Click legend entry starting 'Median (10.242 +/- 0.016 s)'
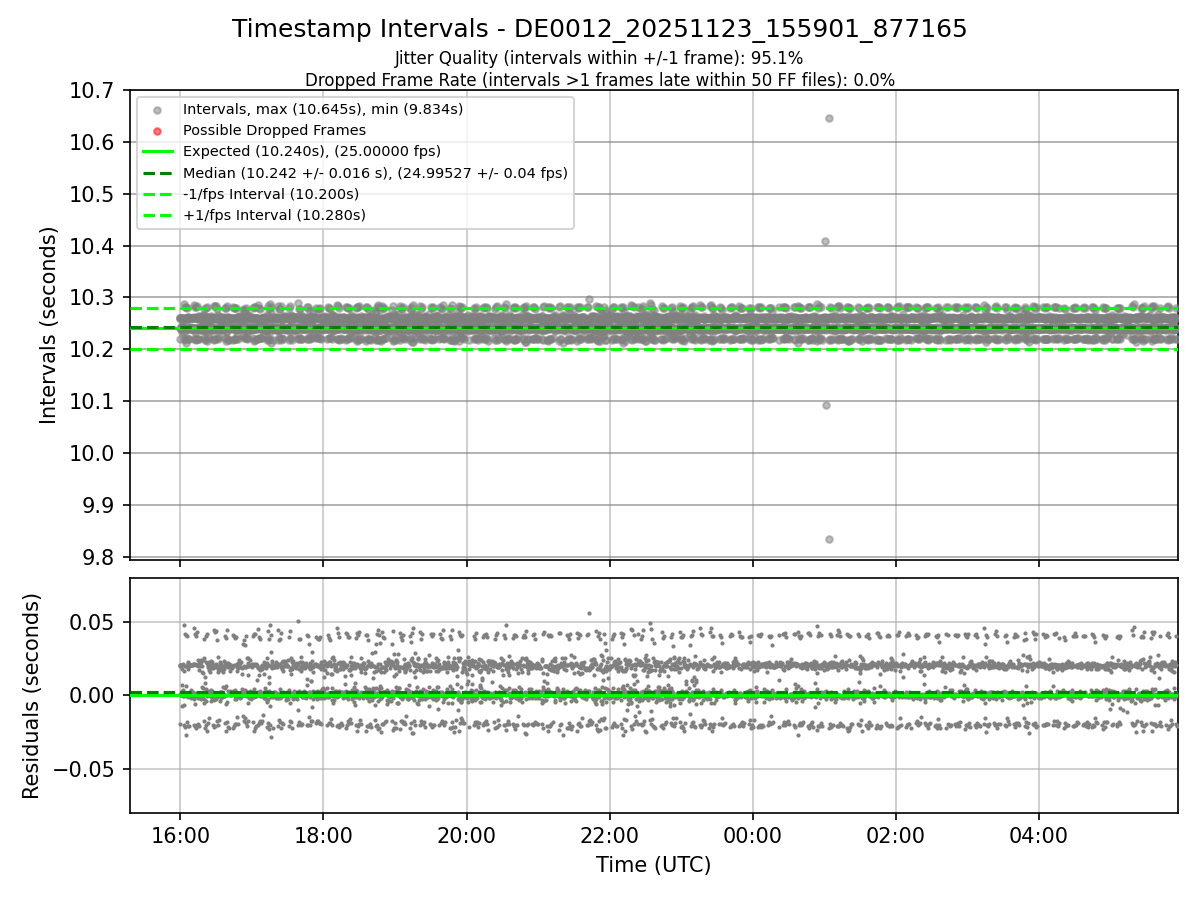 (x=375, y=173)
